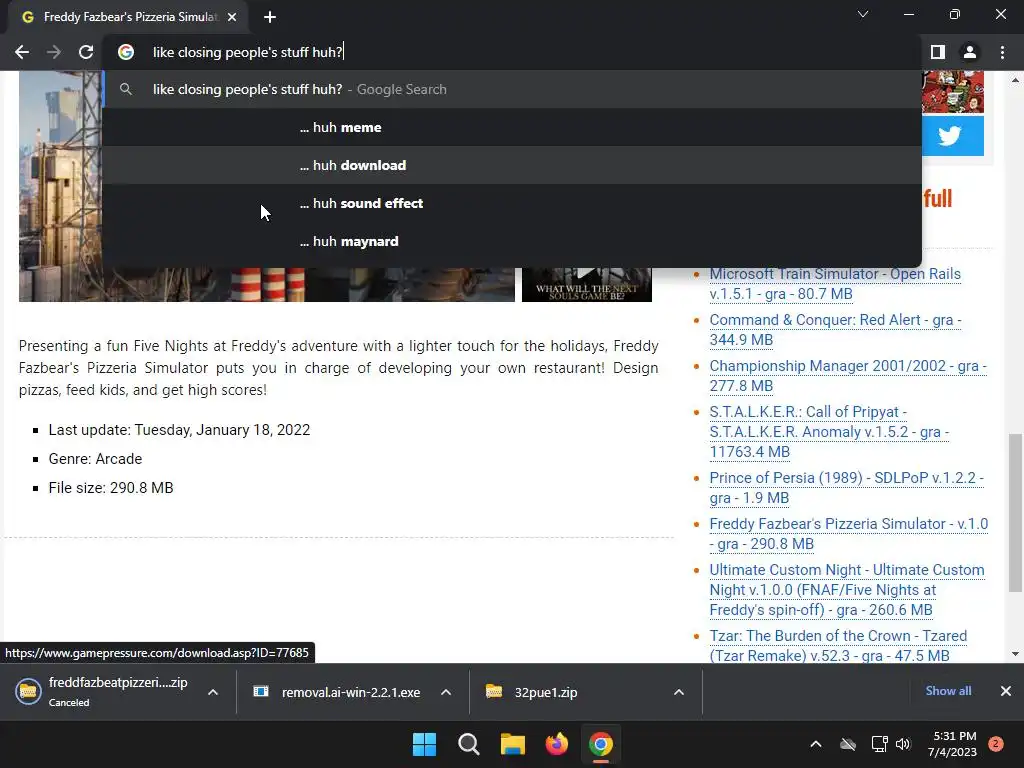Pick the 'huh sound effect' suggestion

pos(512,203)
